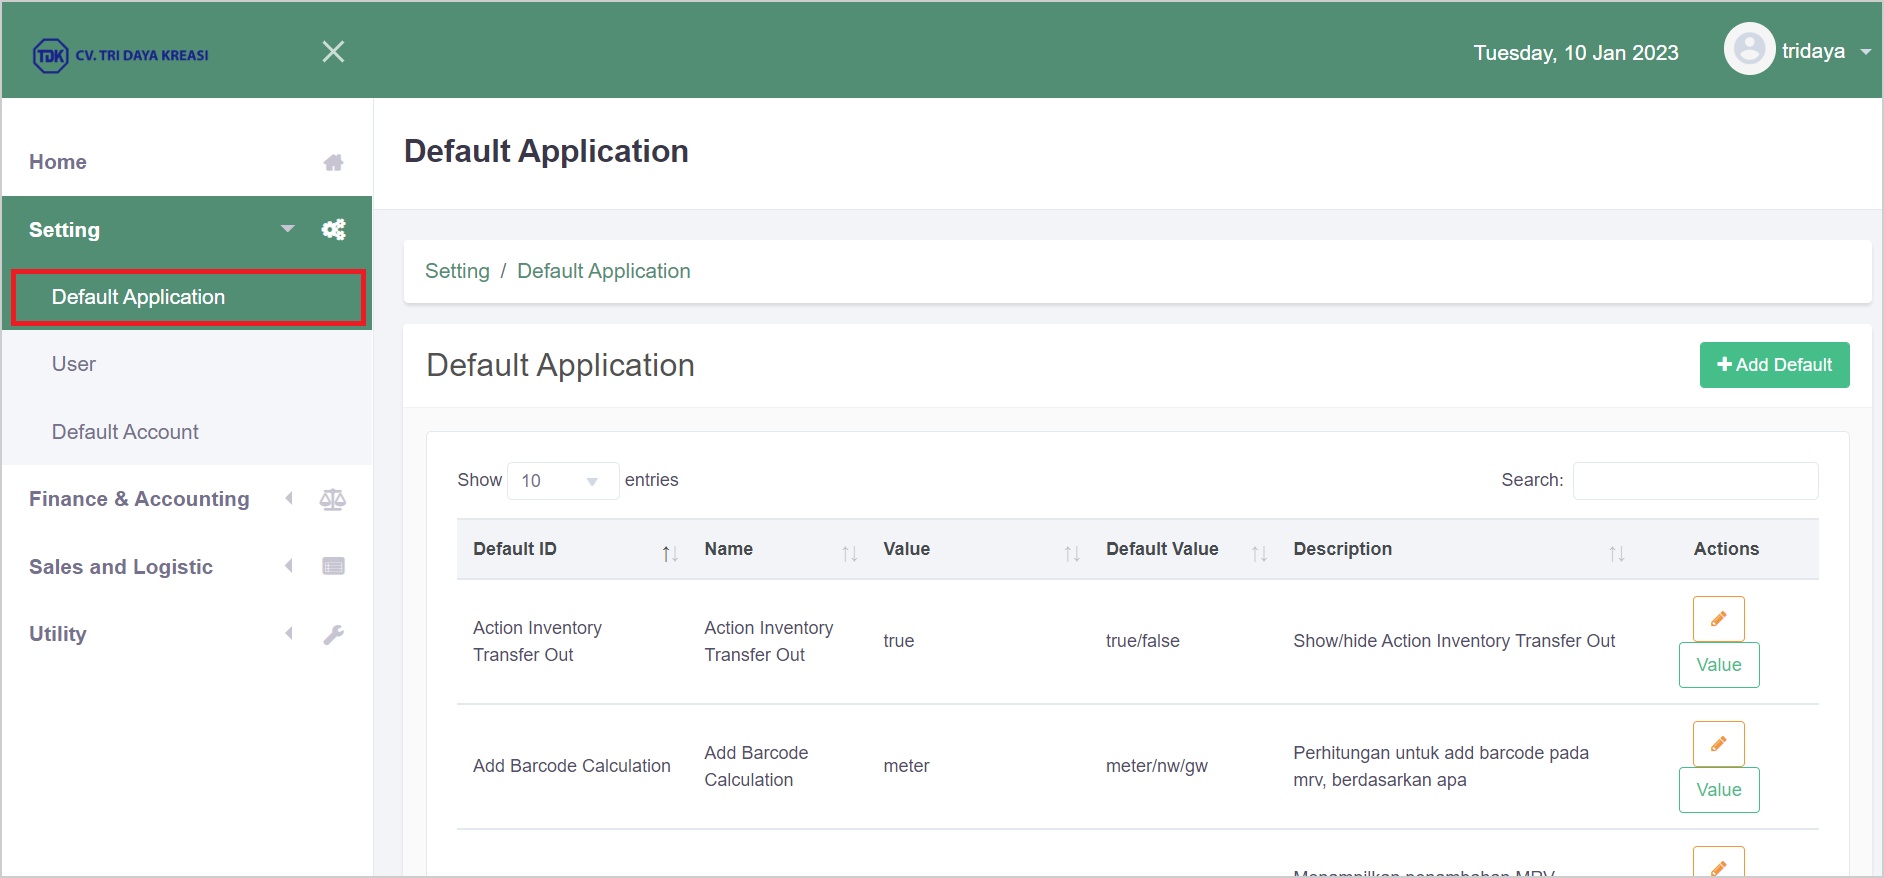Image resolution: width=1884 pixels, height=878 pixels.
Task: Click the Utility wrench icon
Action: point(333,635)
